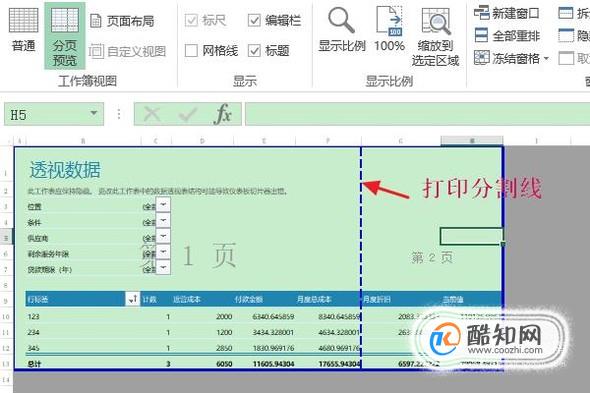Viewport: 590px width, 393px height.
Task: Arrange windows with 全部重排
Action: point(507,36)
